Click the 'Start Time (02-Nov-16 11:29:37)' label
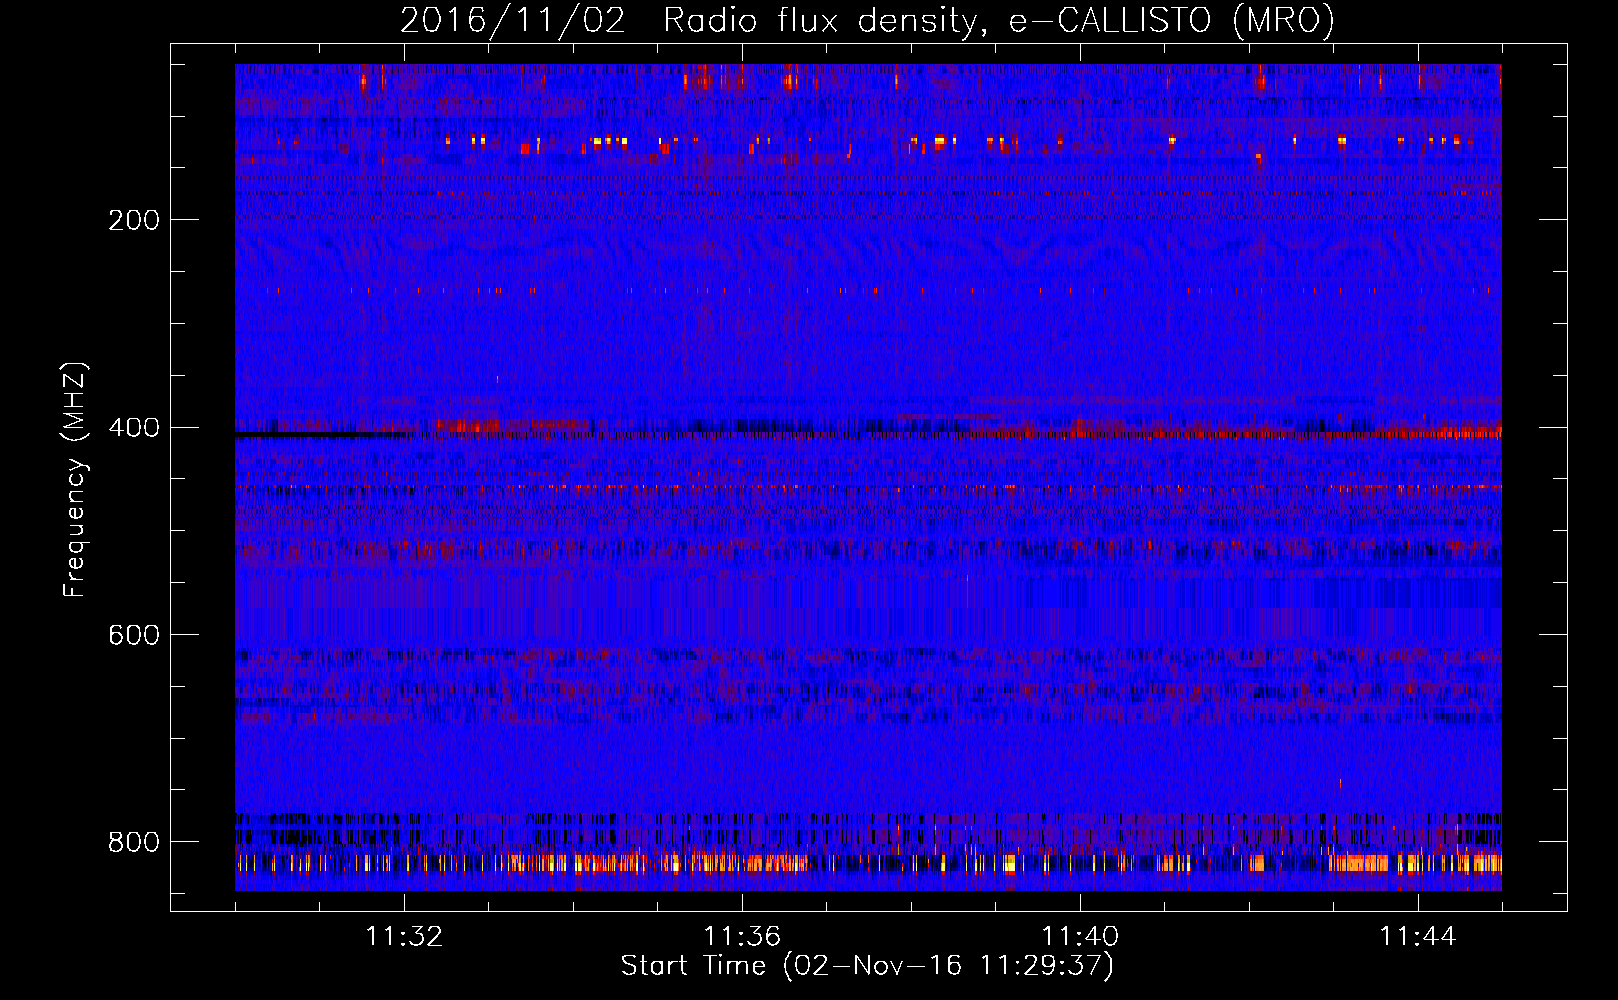This screenshot has height=1000, width=1618. click(867, 966)
